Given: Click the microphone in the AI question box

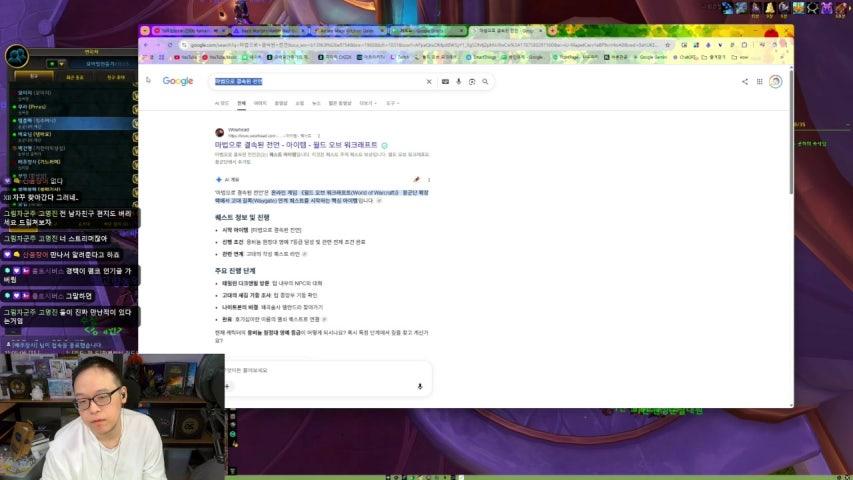Looking at the screenshot, I should [x=419, y=386].
